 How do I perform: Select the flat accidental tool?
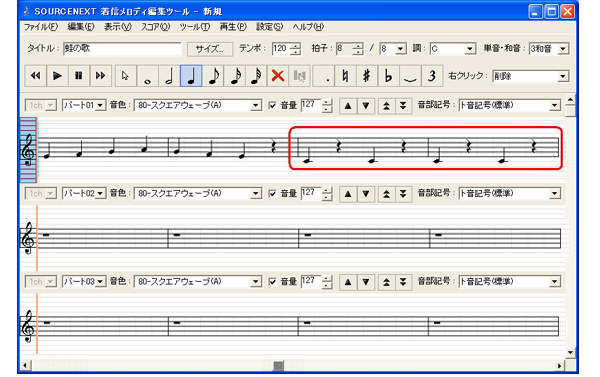pos(388,76)
